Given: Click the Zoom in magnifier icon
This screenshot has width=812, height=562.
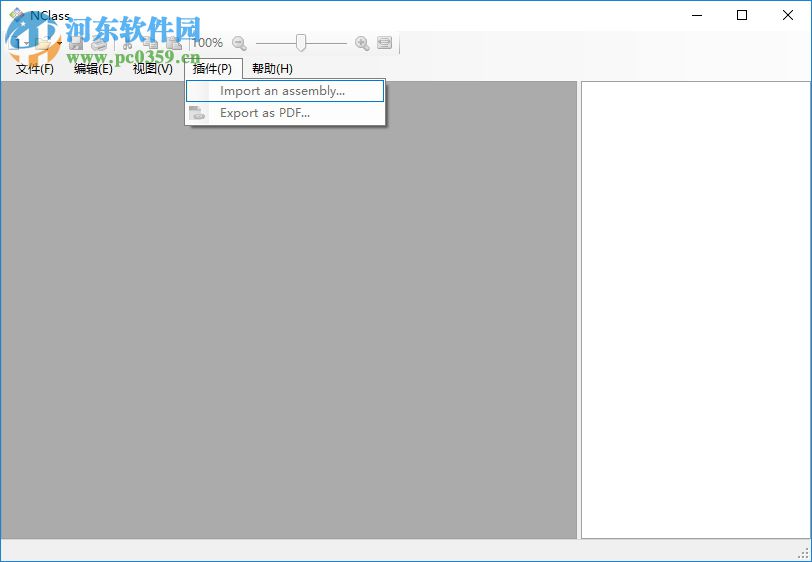Looking at the screenshot, I should click(362, 43).
